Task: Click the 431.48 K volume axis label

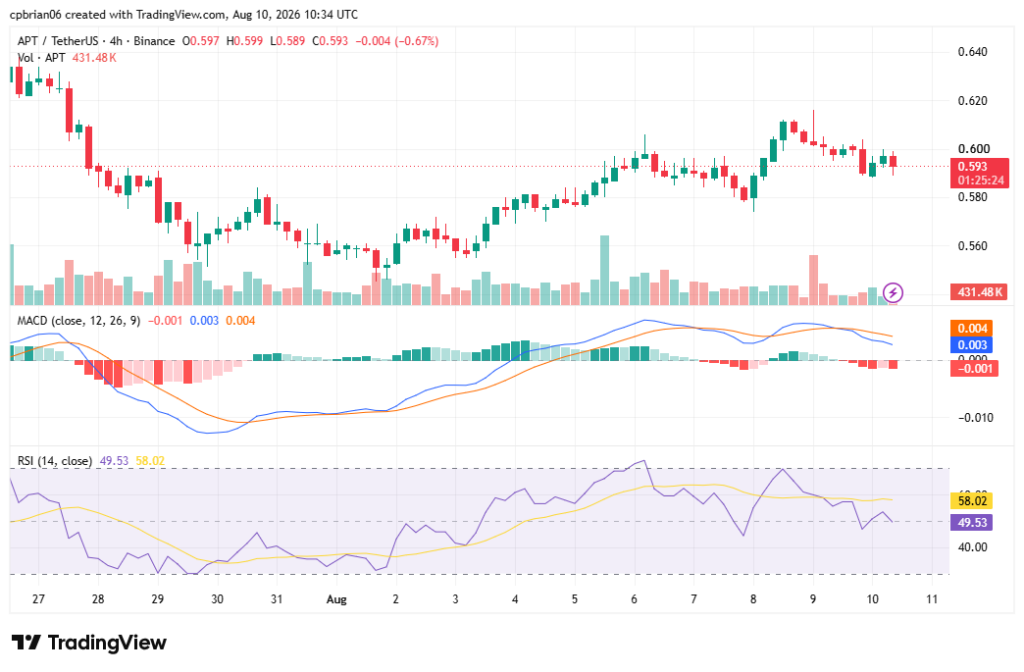Action: pos(980,292)
